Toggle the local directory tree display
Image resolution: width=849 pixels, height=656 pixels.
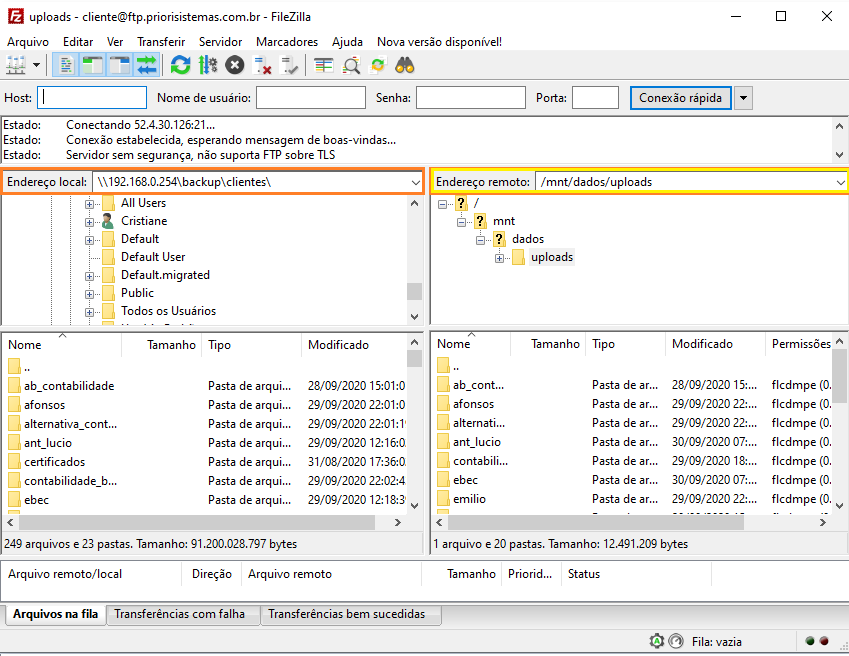tap(93, 65)
